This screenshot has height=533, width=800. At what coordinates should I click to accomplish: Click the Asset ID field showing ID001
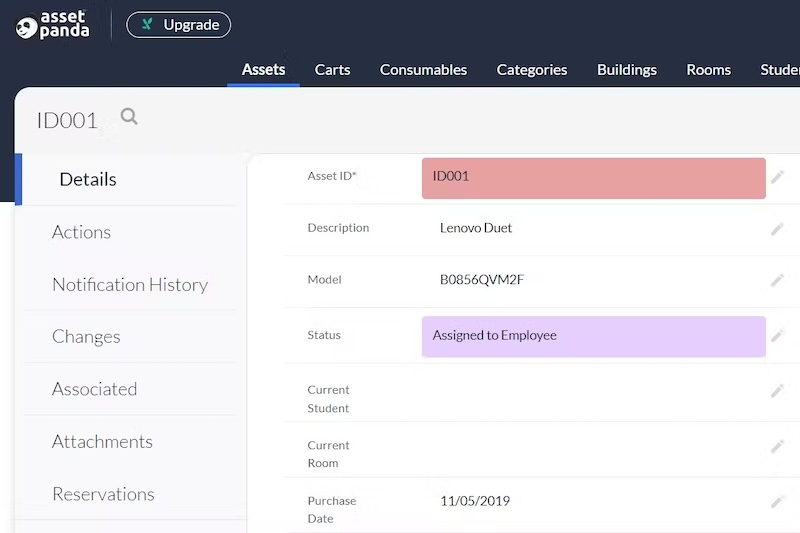pos(593,177)
